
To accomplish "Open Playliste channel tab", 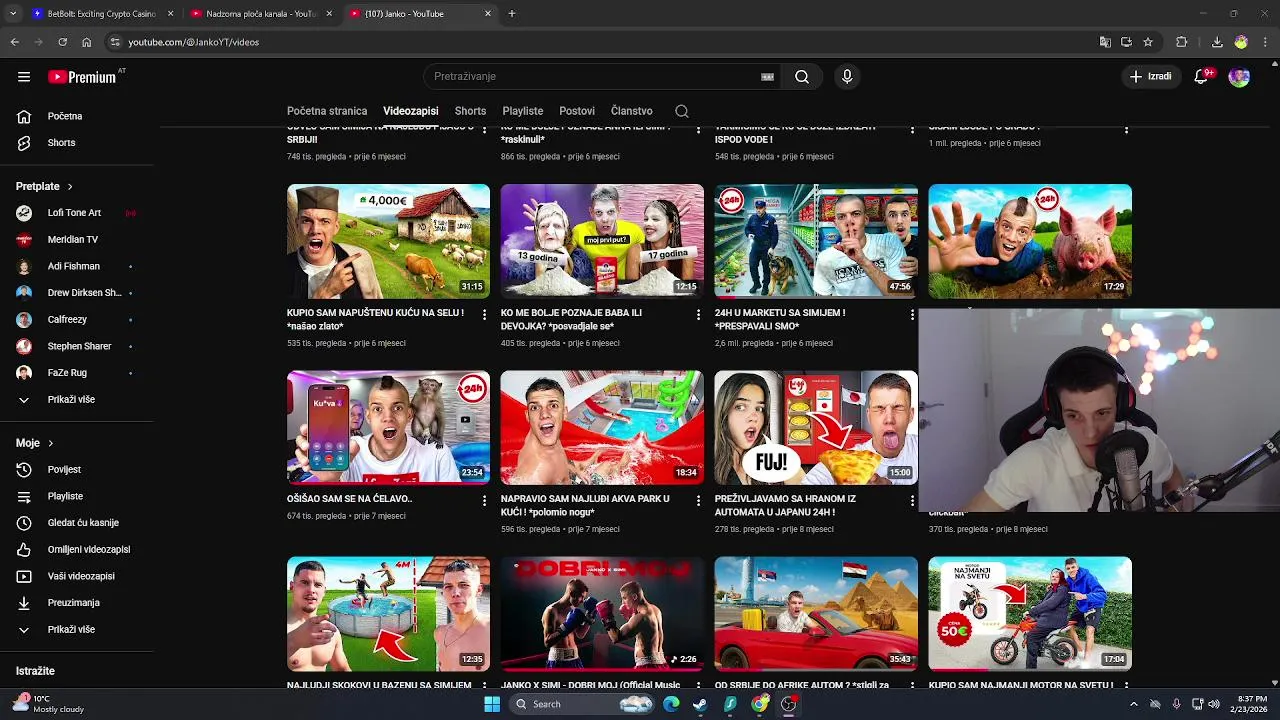I will point(523,111).
